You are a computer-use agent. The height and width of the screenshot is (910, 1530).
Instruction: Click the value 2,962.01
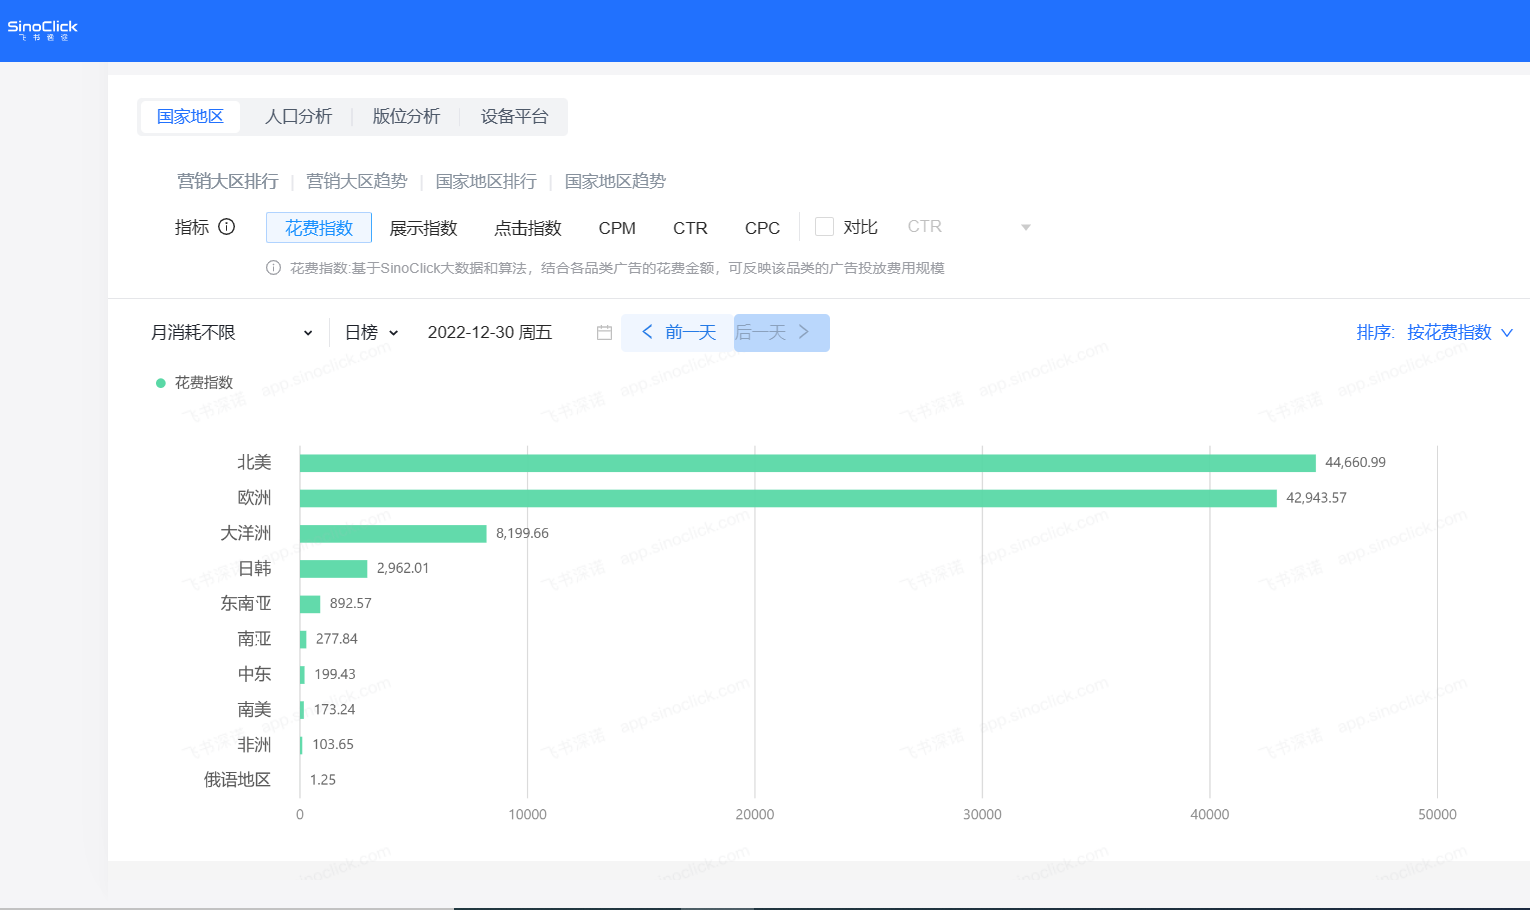tap(403, 568)
